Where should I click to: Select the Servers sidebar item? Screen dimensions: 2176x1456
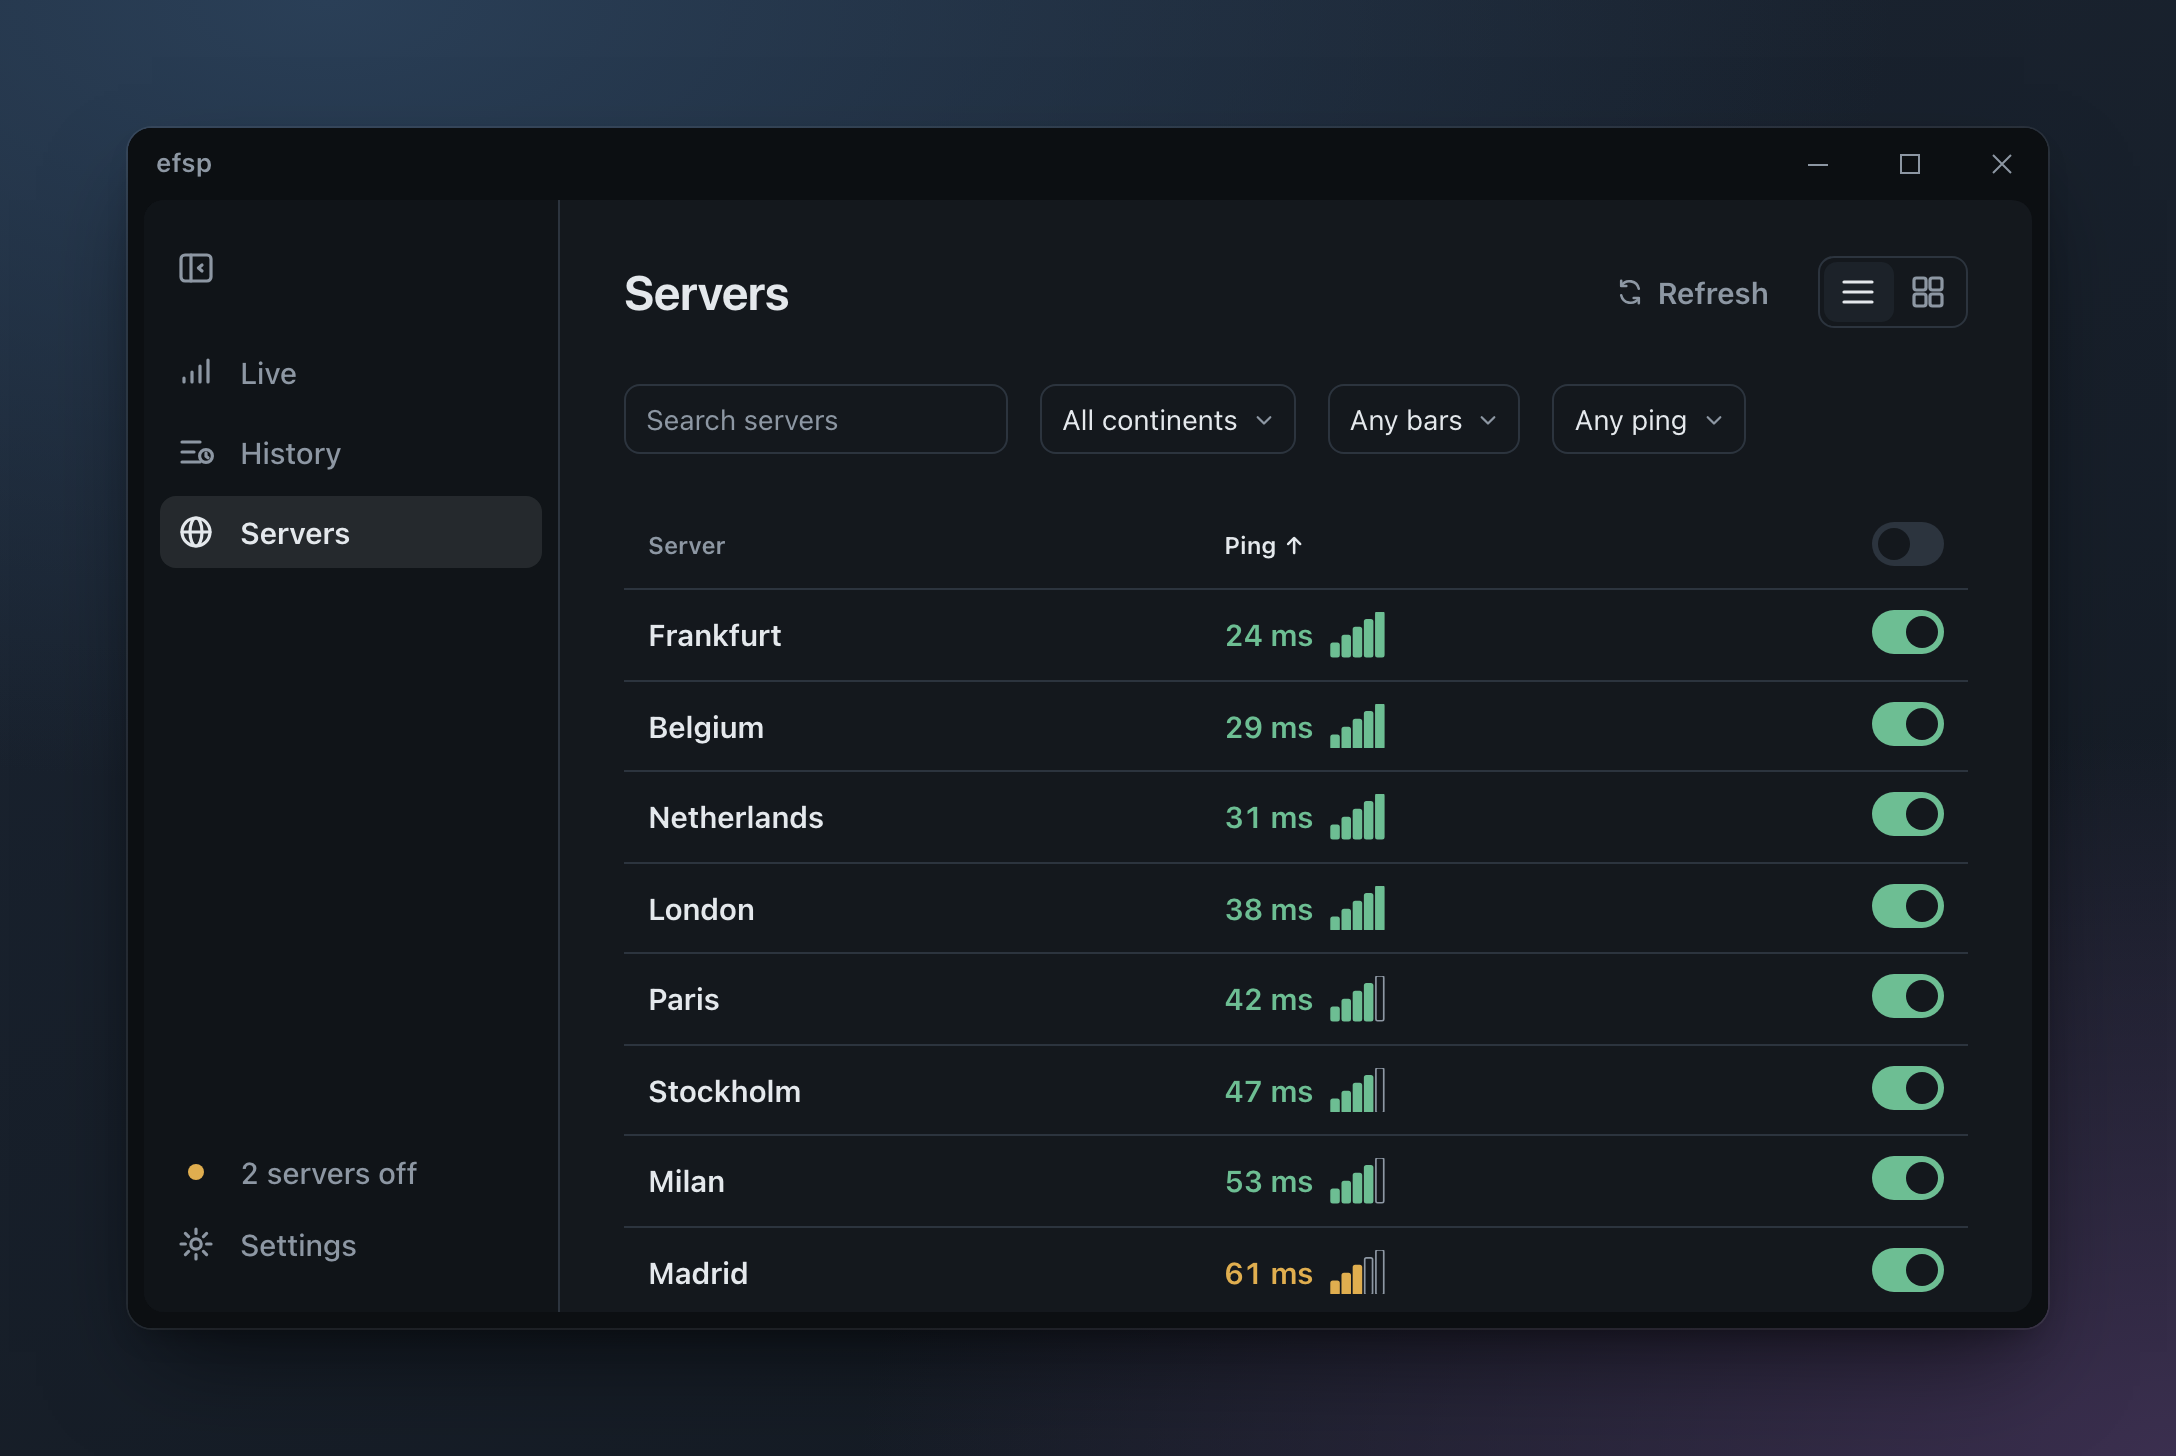click(x=350, y=533)
